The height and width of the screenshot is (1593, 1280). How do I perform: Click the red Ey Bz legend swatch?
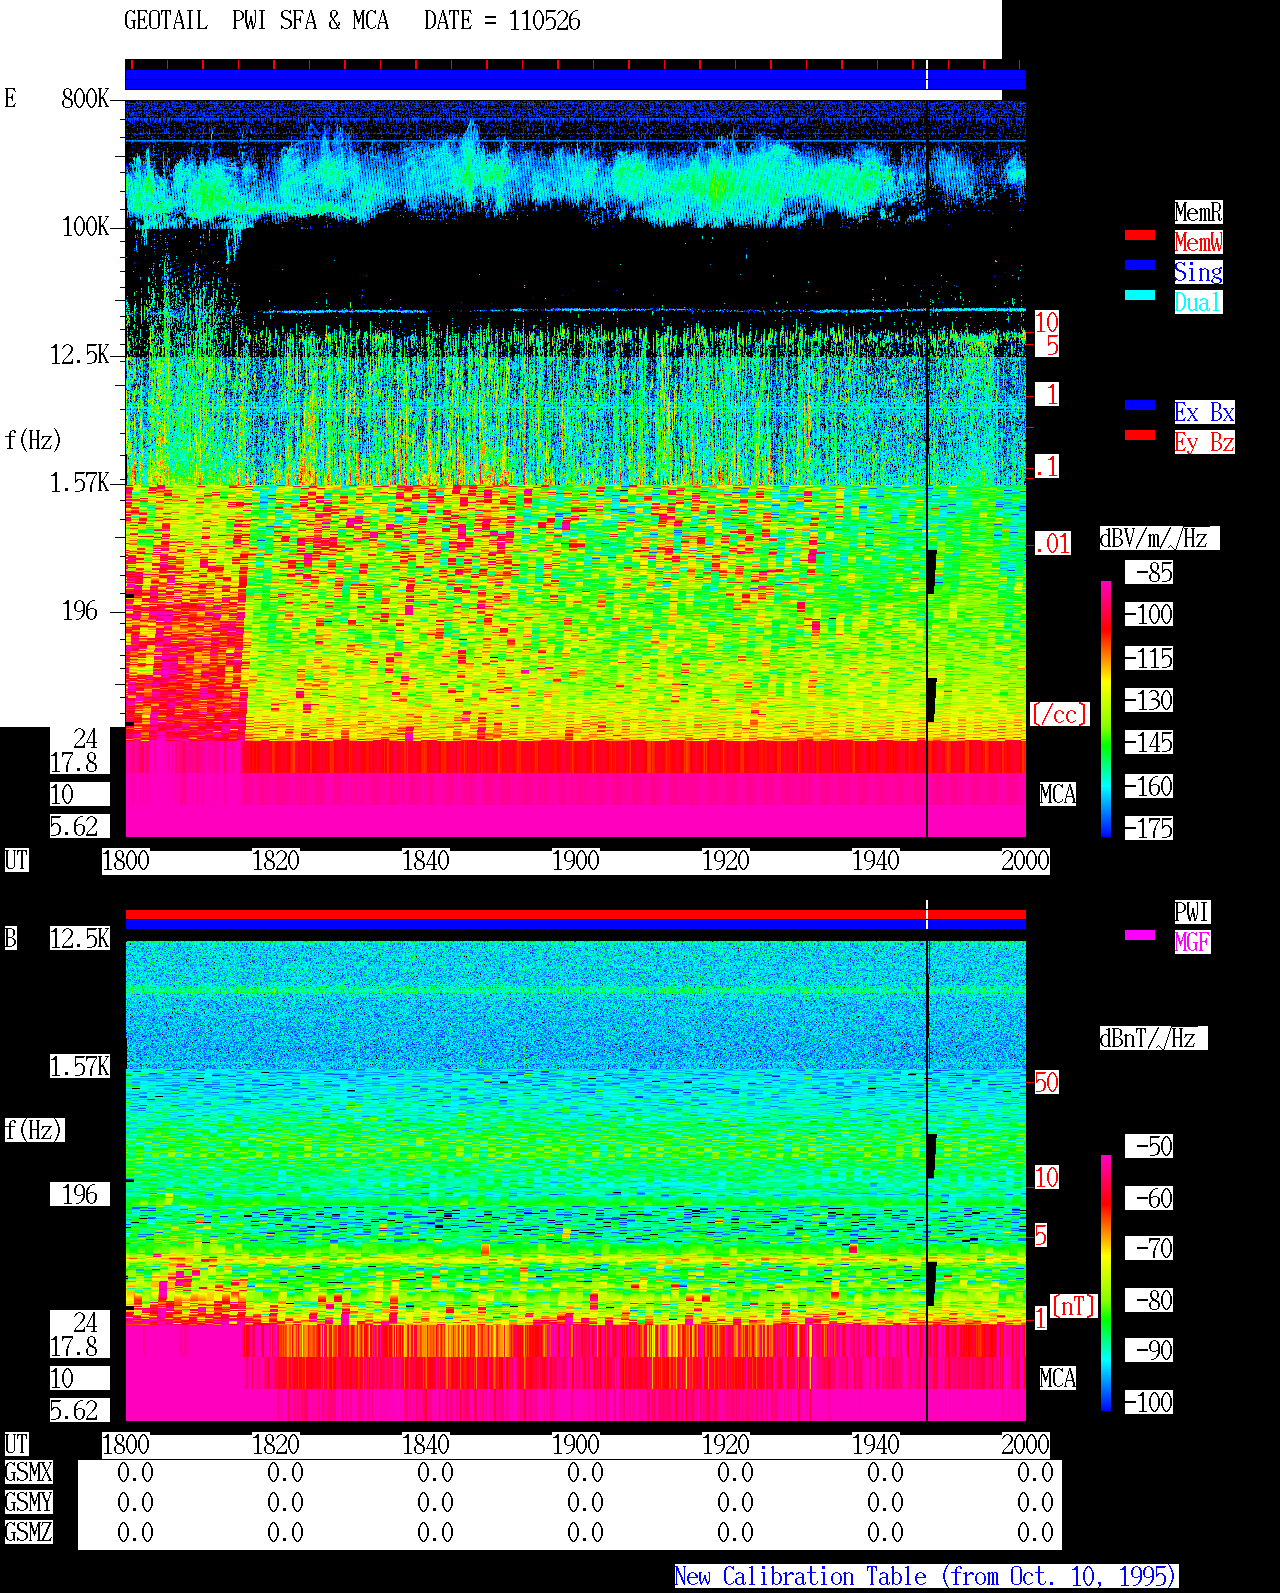pyautogui.click(x=1140, y=435)
